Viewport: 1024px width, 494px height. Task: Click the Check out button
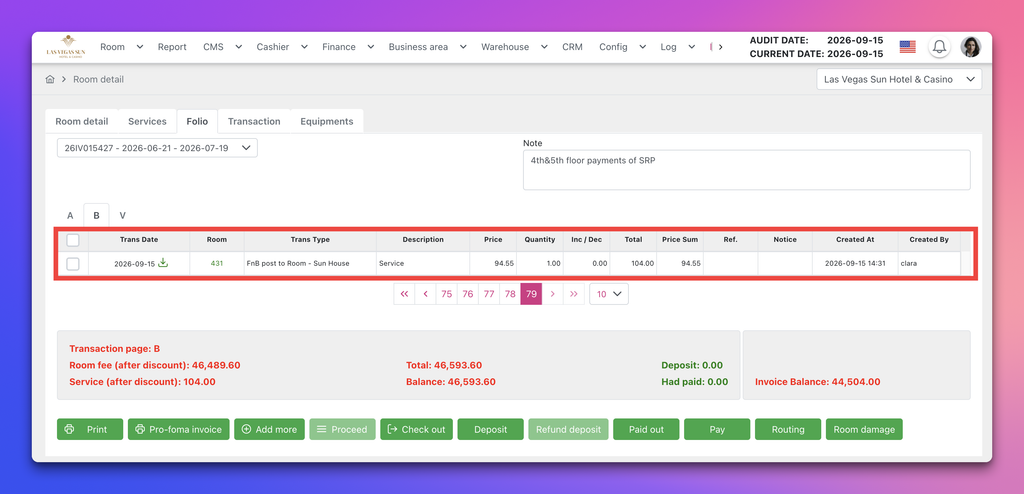416,429
